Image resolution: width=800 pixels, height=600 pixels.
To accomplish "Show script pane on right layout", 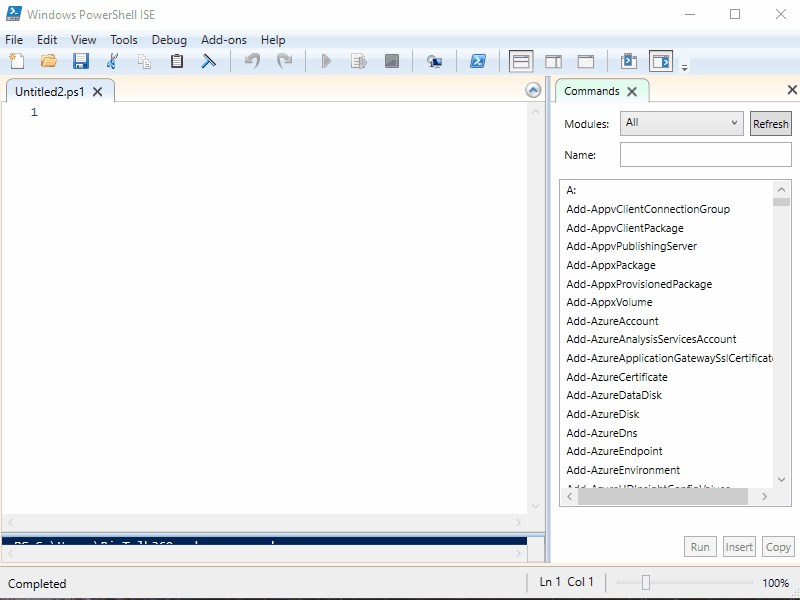I will 554,62.
